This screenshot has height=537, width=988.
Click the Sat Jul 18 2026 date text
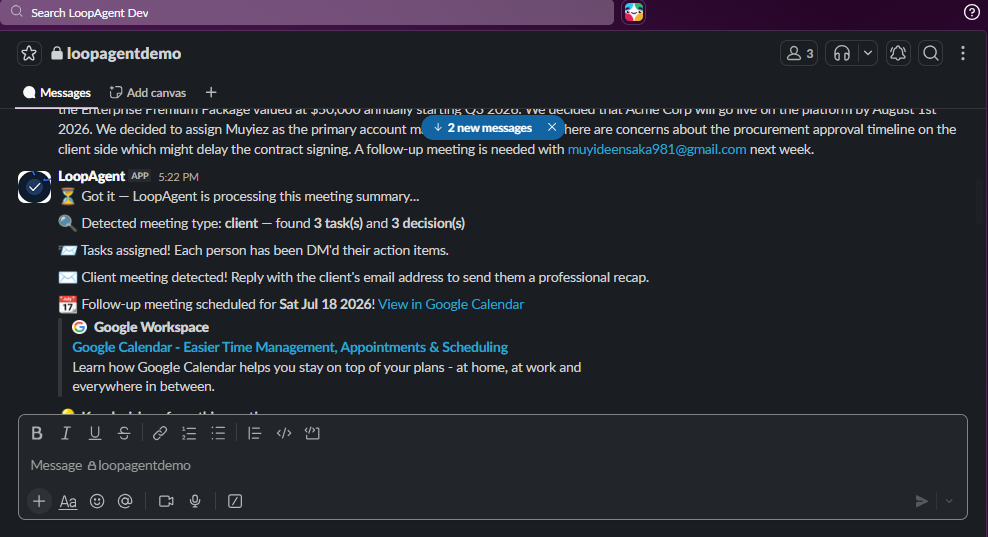point(325,304)
